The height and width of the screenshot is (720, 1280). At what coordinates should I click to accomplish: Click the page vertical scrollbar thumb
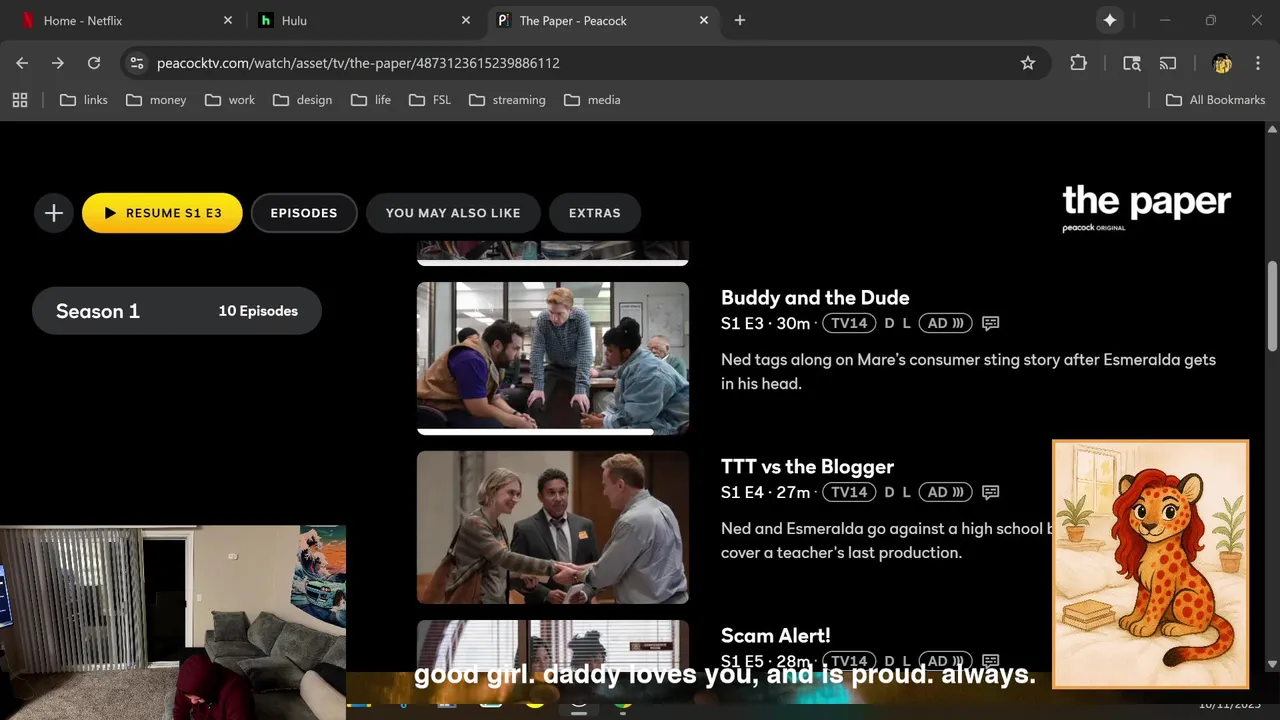coord(1272,305)
